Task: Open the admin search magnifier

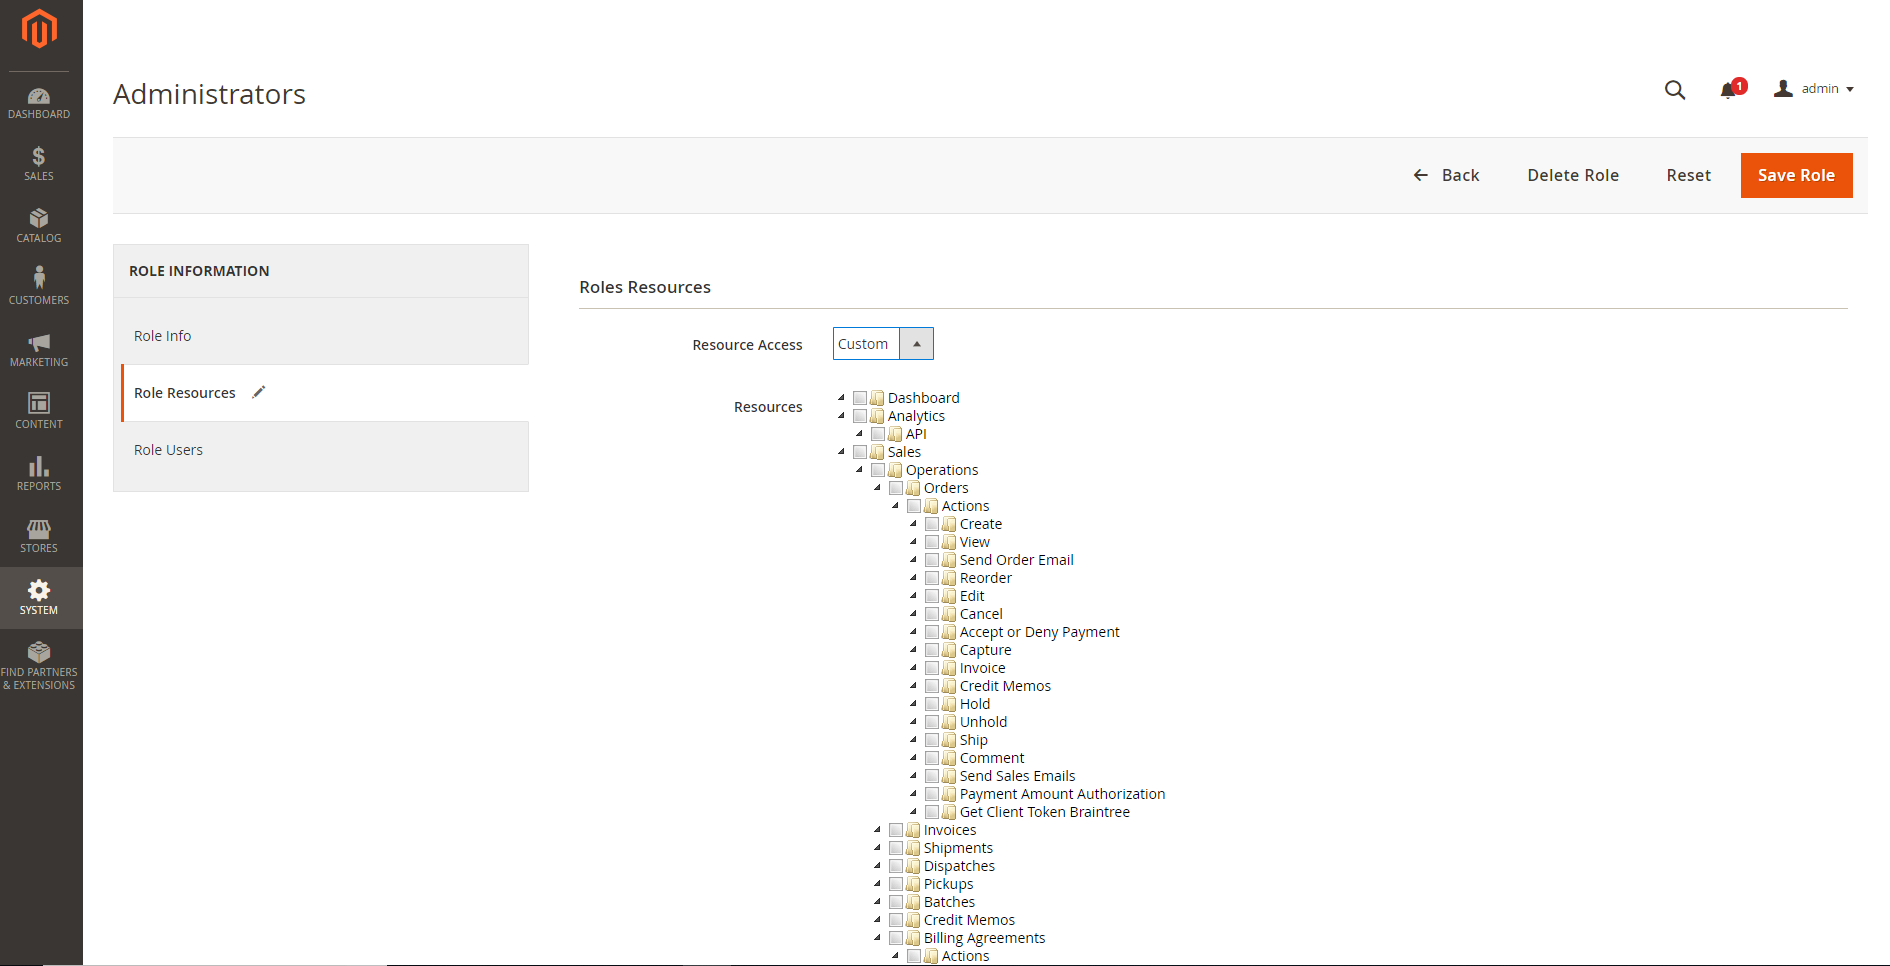Action: [x=1675, y=90]
